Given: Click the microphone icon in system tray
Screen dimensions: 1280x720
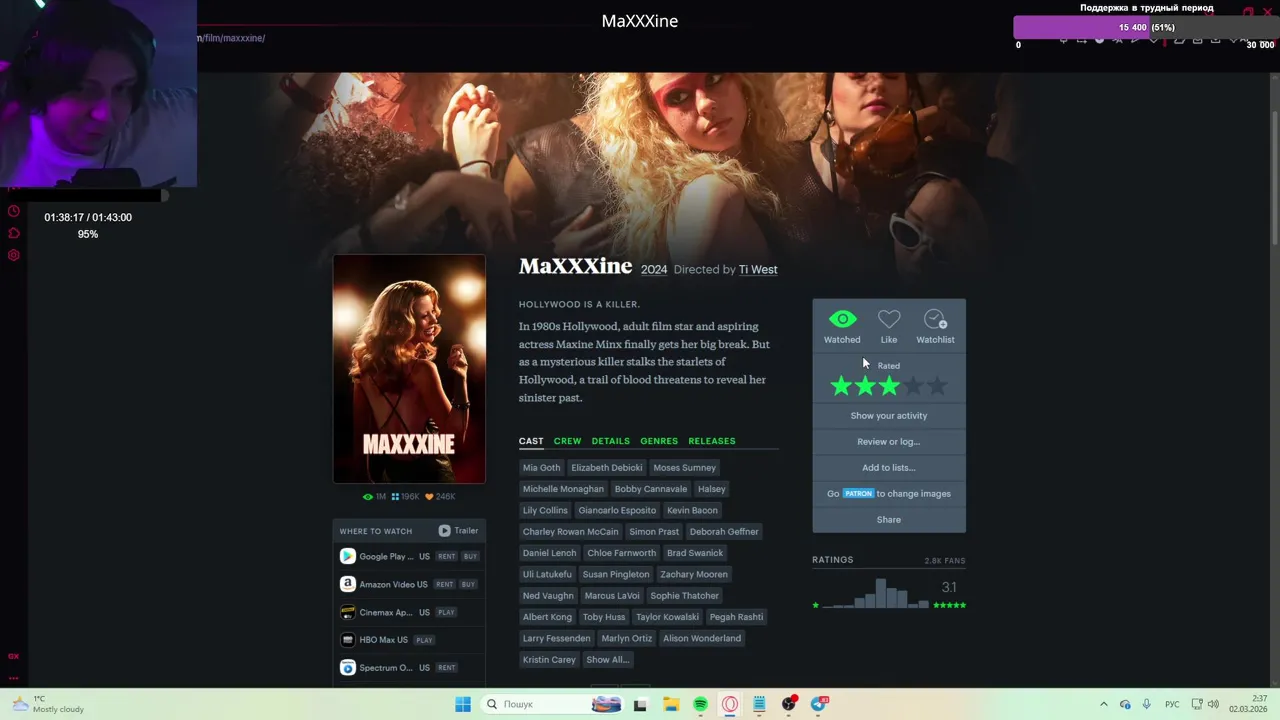Looking at the screenshot, I should [x=1146, y=704].
